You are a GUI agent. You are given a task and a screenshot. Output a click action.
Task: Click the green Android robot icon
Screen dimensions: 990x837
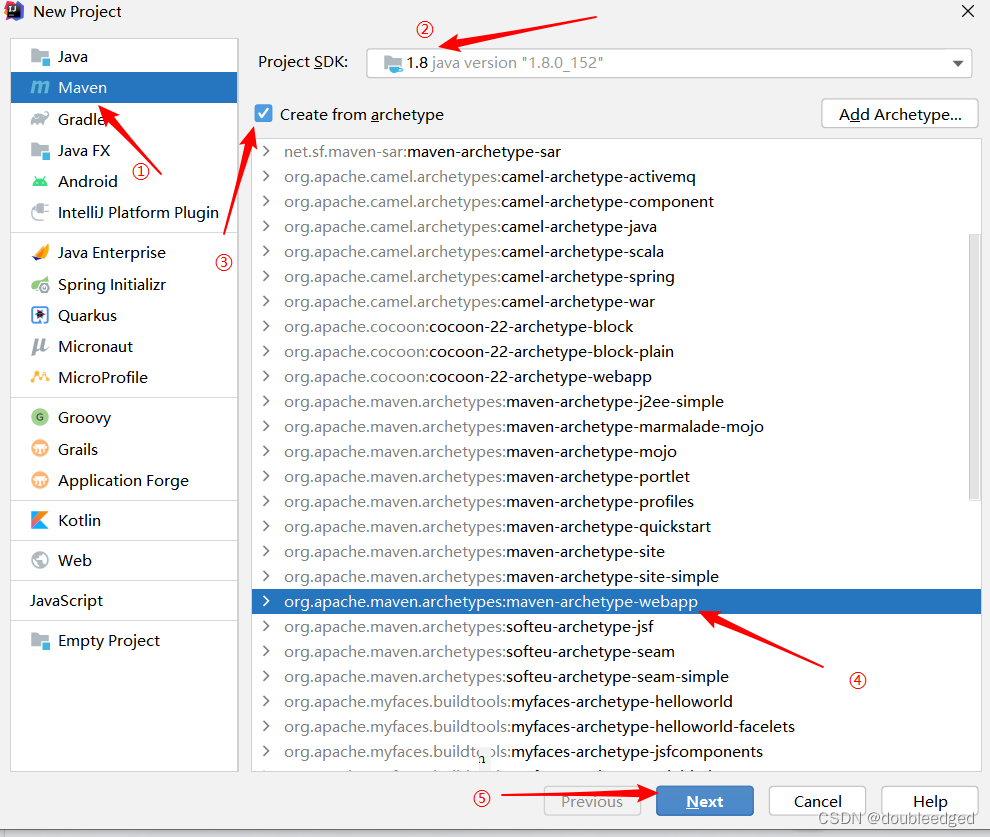click(x=40, y=182)
